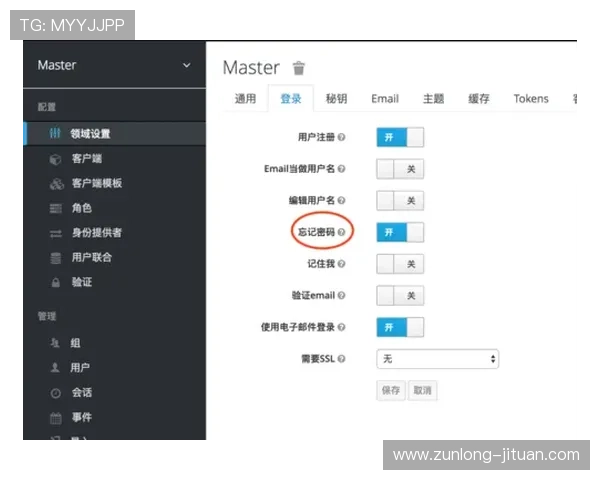Viewport: 600px width, 480px height.
Task: Click the 事件 calendar icon
Action: click(x=56, y=418)
